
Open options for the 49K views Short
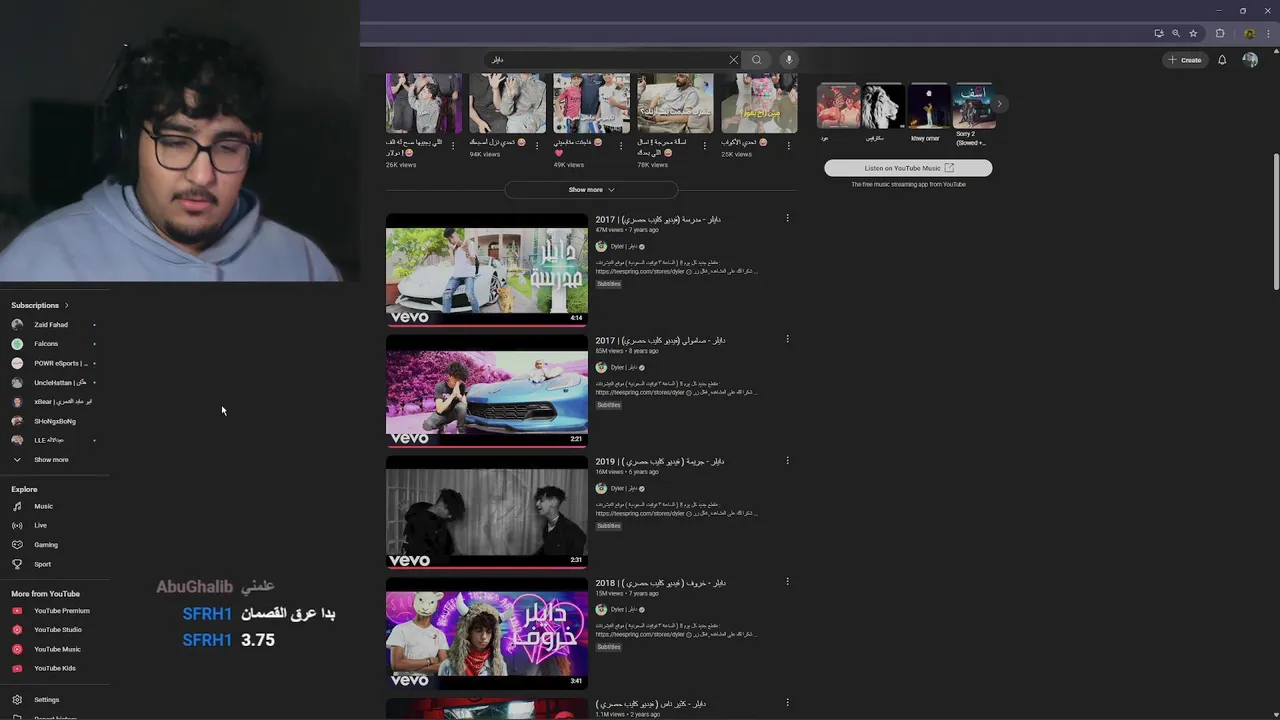[x=621, y=145]
